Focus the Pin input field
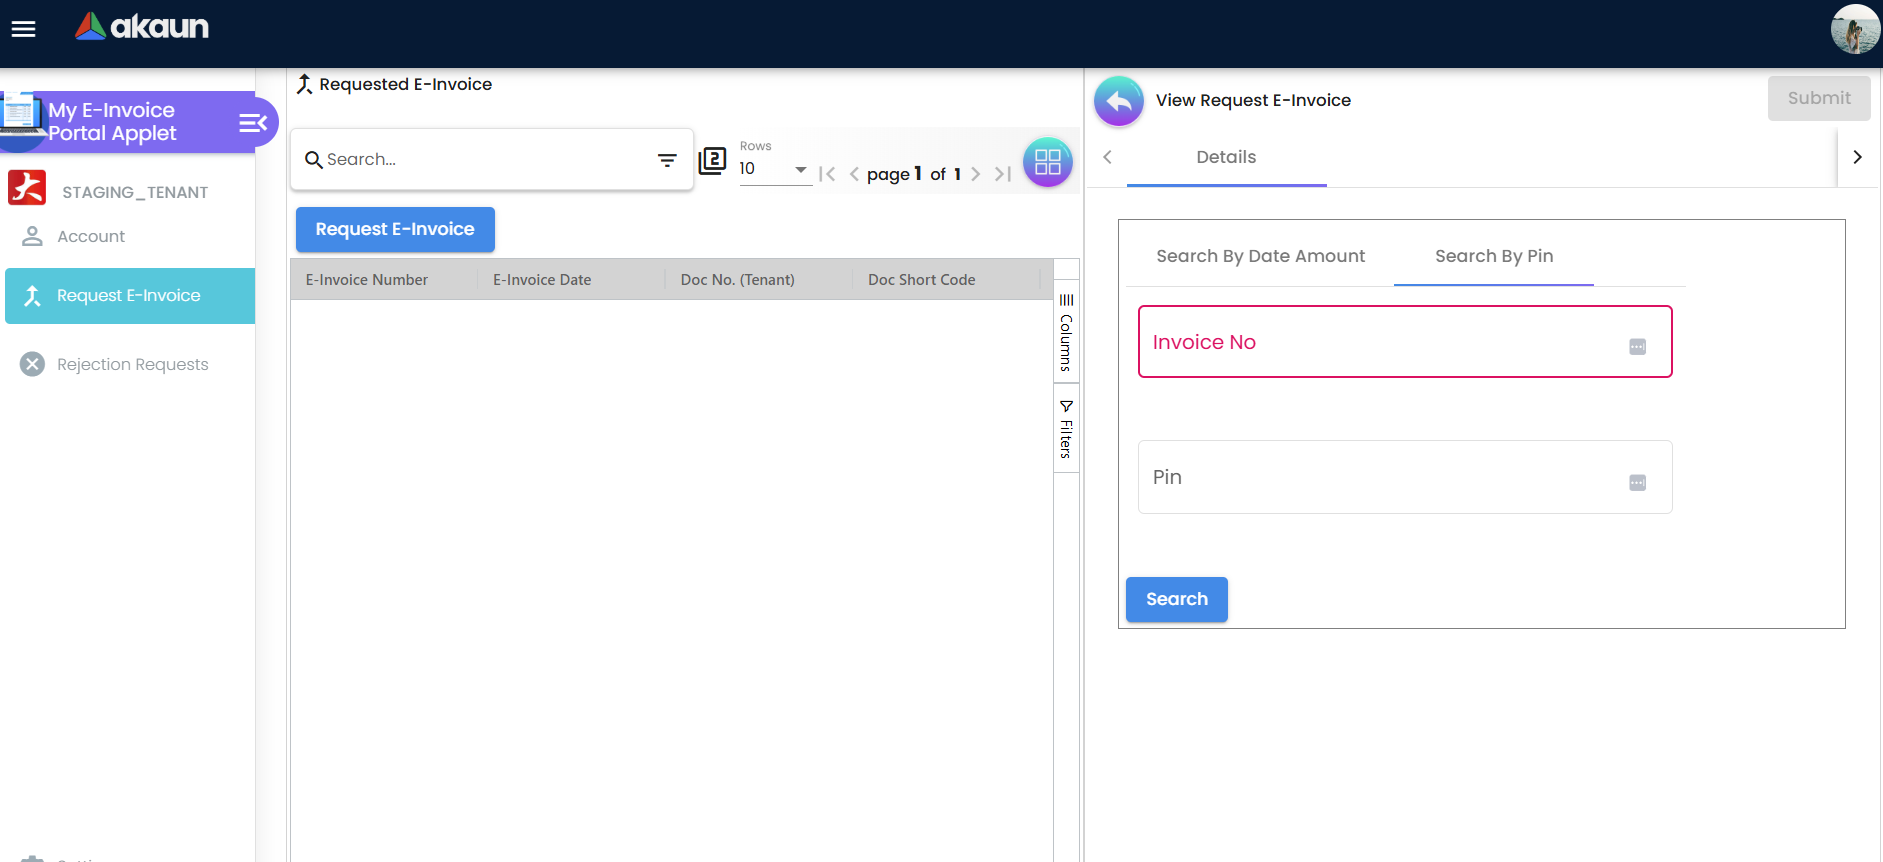Screen dimensions: 1883x862 point(1405,477)
